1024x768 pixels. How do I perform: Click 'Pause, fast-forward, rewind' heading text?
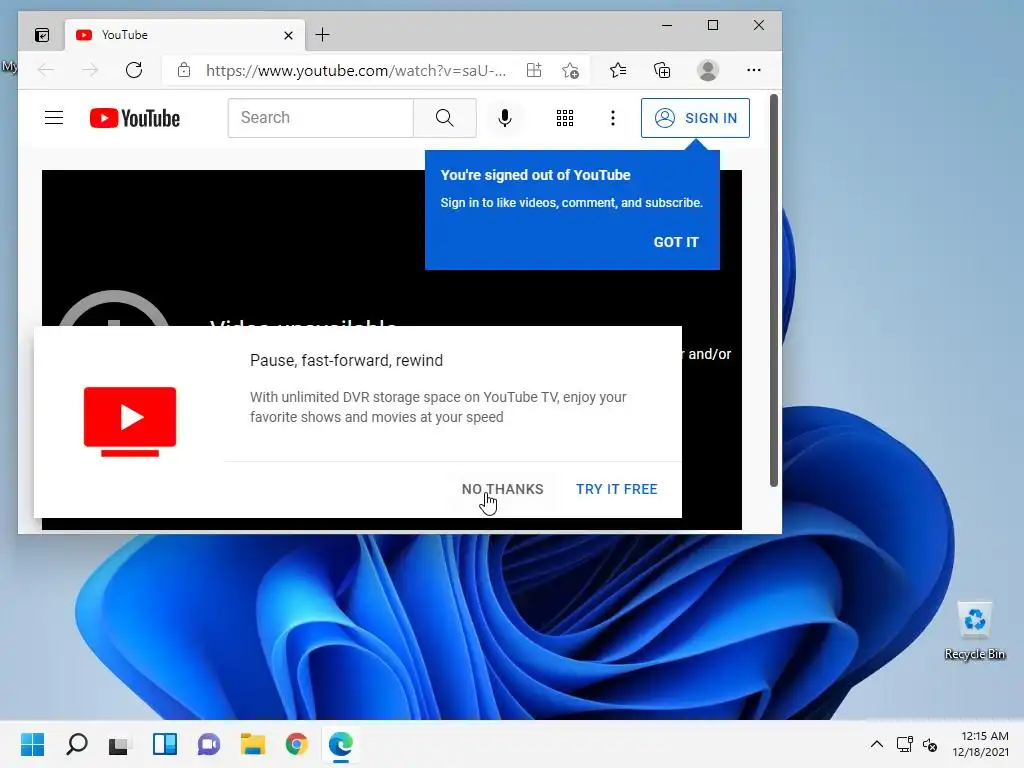(346, 360)
